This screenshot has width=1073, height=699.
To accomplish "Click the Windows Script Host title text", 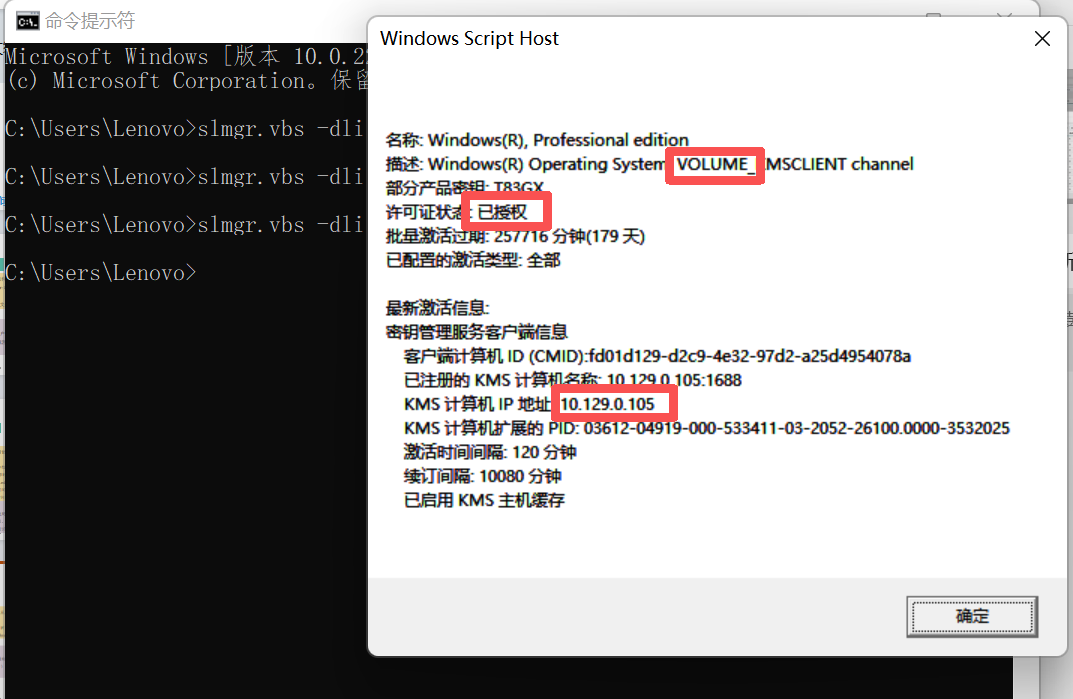I will [x=469, y=39].
